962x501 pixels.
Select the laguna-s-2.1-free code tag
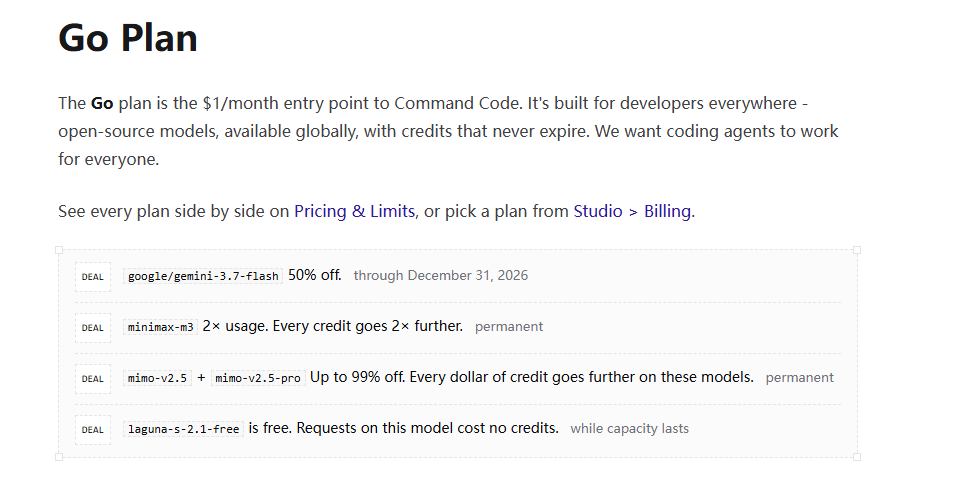[183, 429]
